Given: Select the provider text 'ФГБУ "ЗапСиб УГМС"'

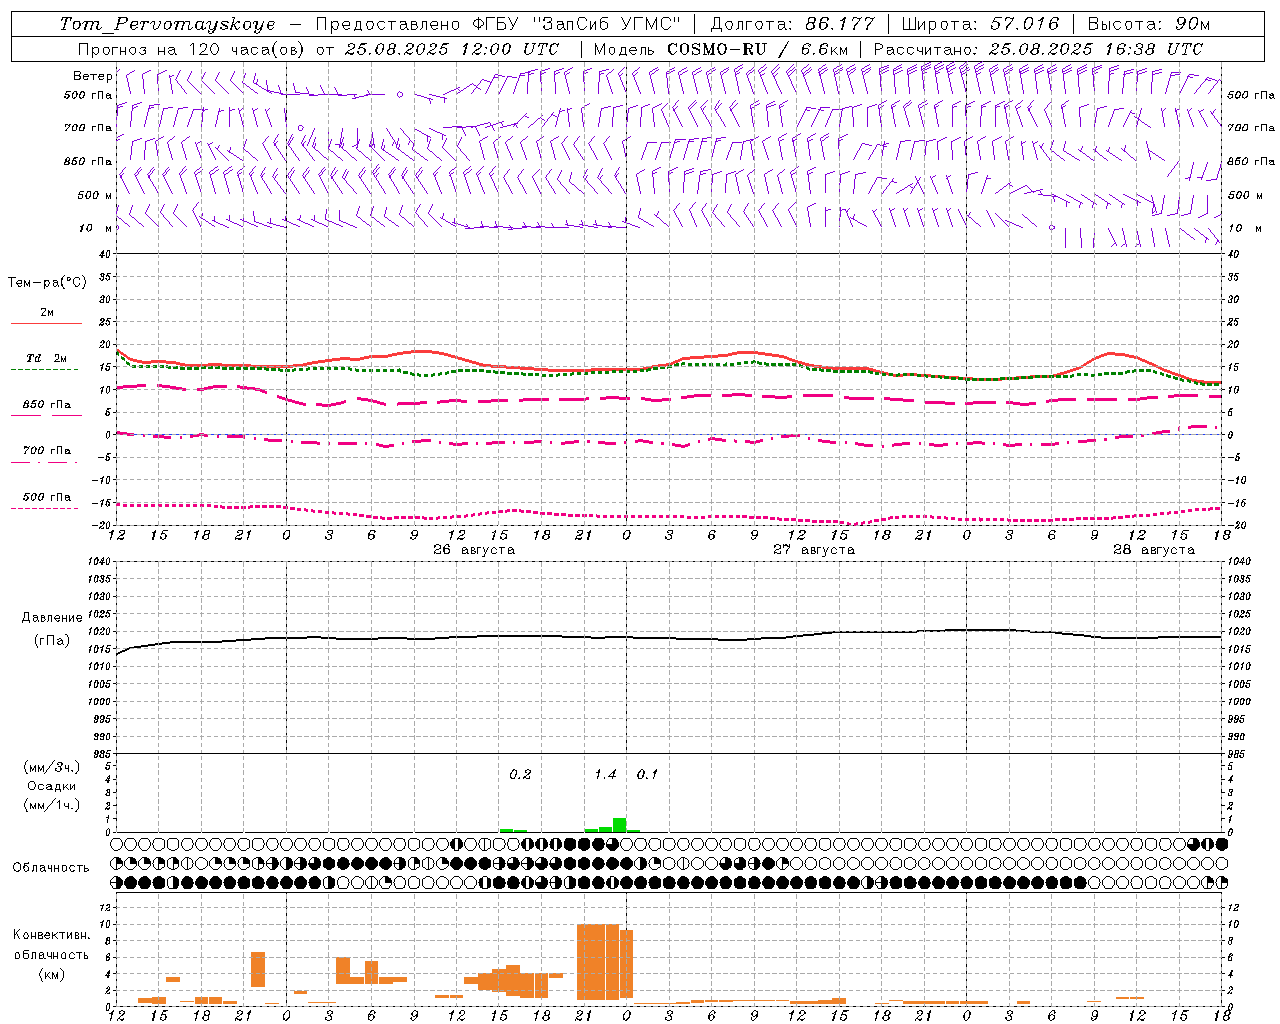Looking at the screenshot, I should pyautogui.click(x=575, y=24).
